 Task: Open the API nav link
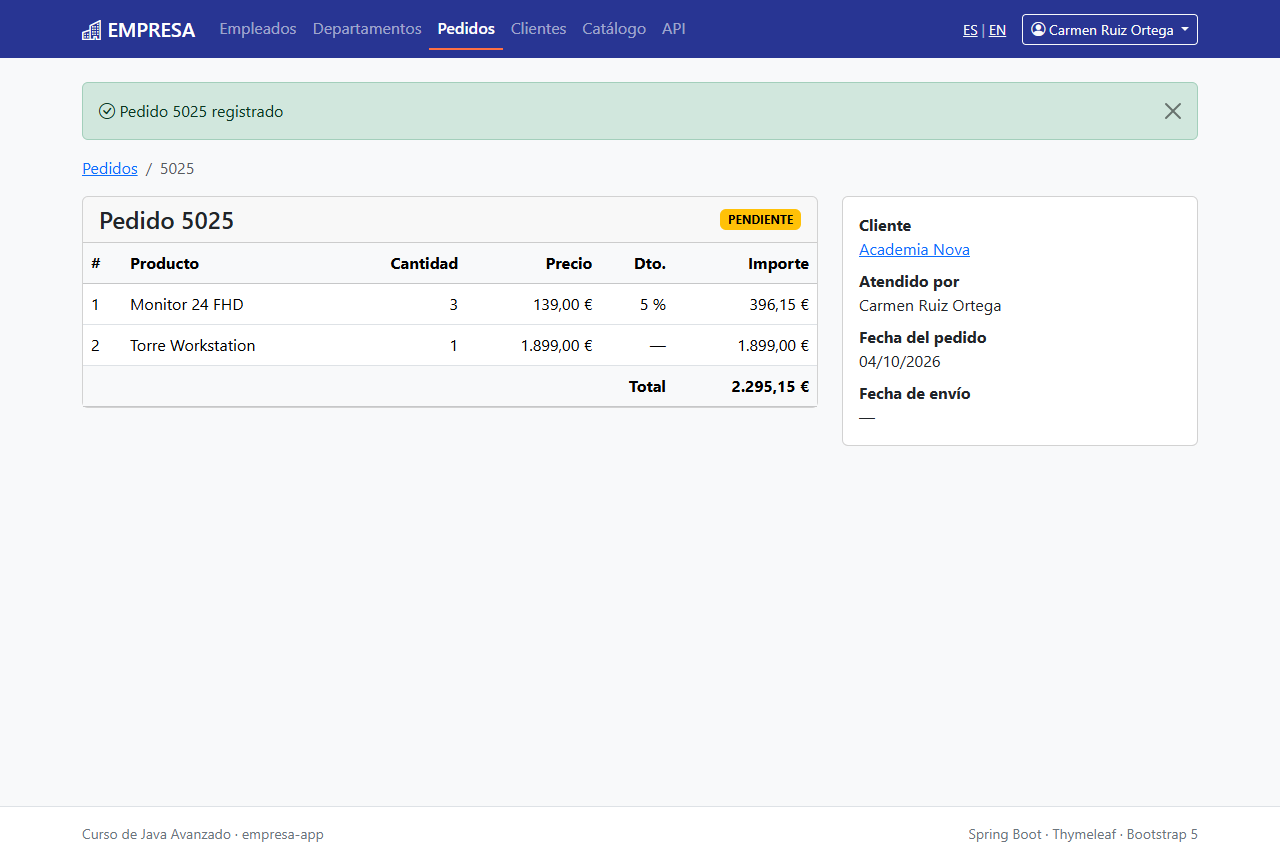click(x=674, y=29)
